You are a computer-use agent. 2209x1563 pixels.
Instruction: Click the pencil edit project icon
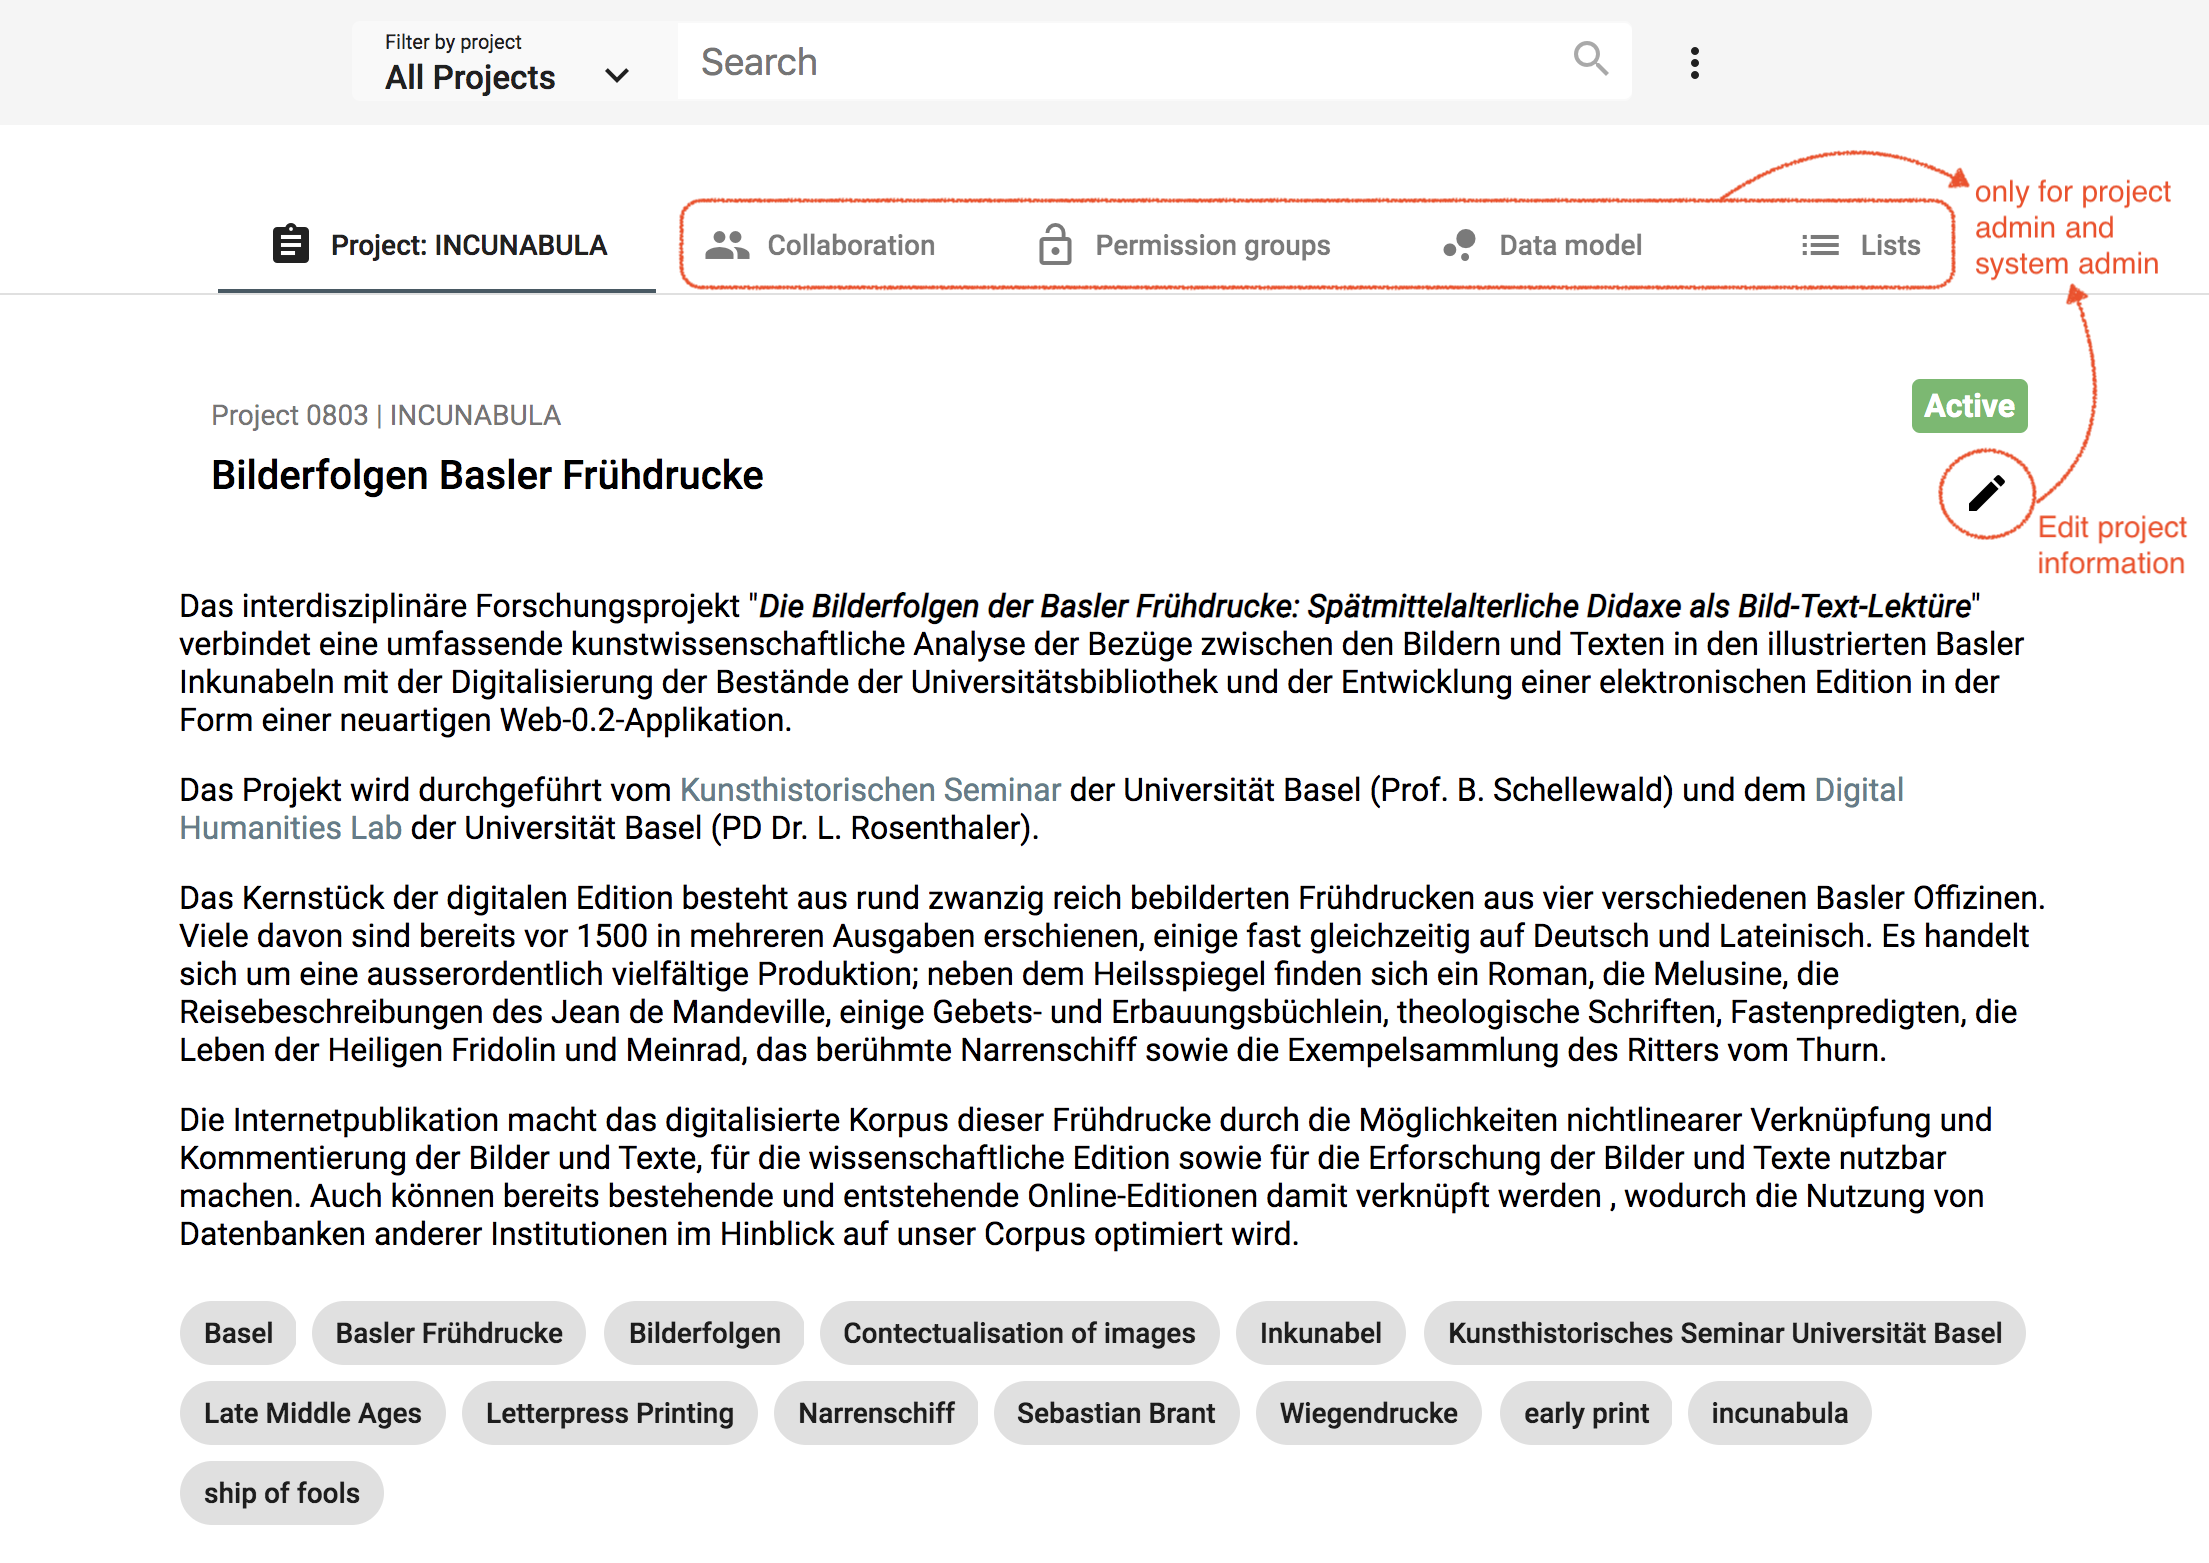[x=1986, y=494]
